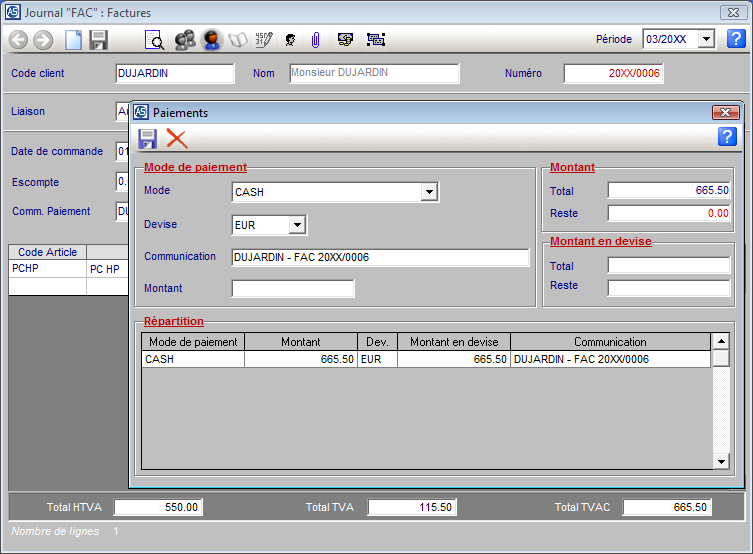Expand the Période dropdown showing 03/20XX

click(706, 39)
